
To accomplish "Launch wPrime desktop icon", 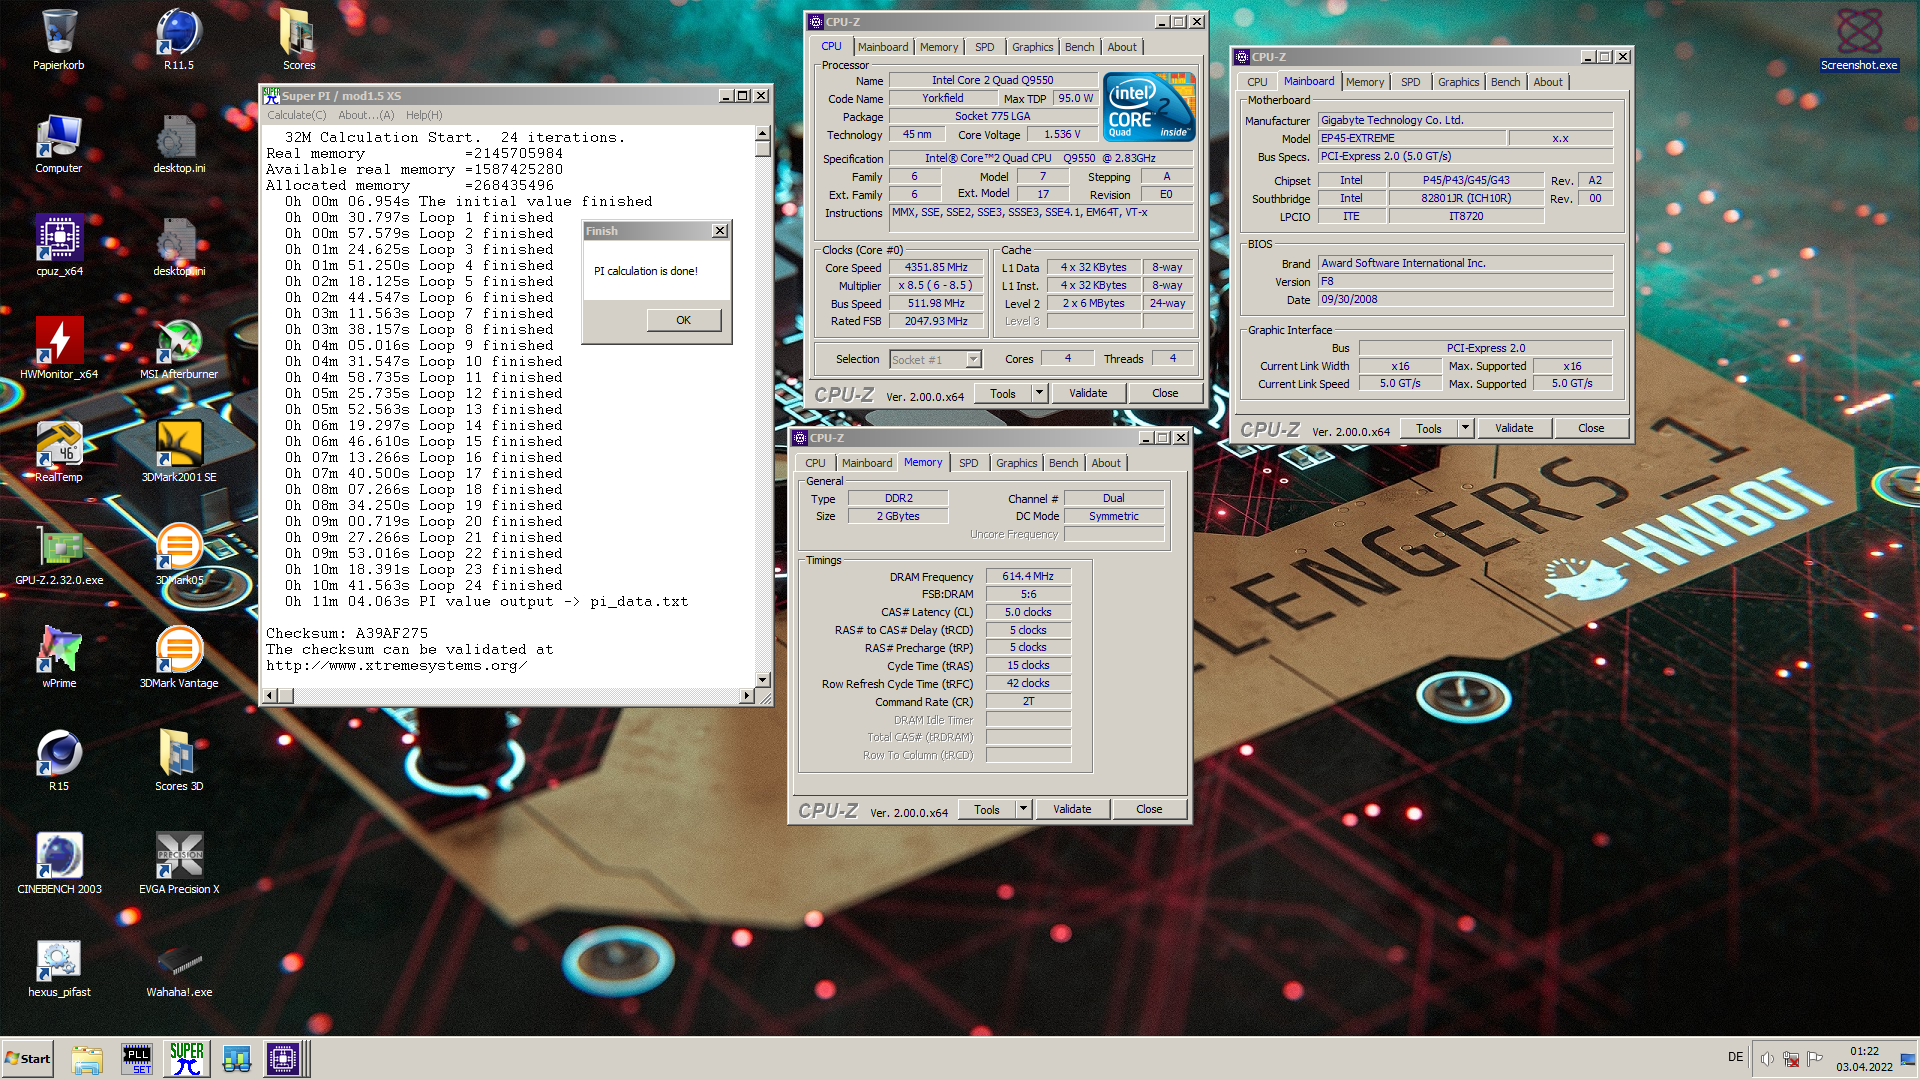I will tap(59, 658).
